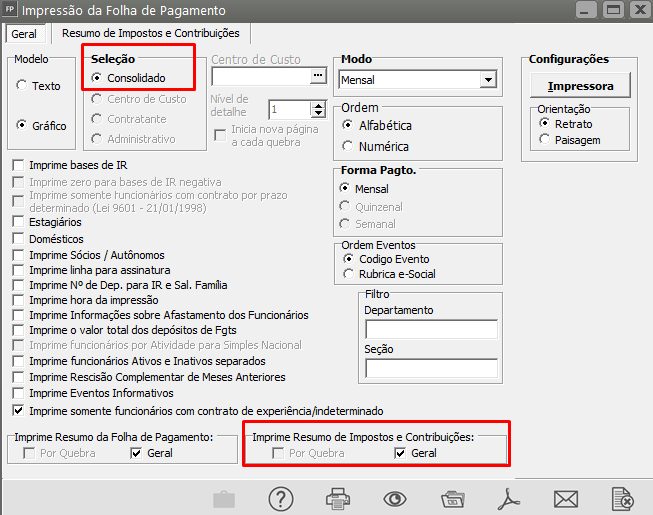
Task: Toggle Imprime hora da impressão checkbox
Action: click(x=18, y=300)
